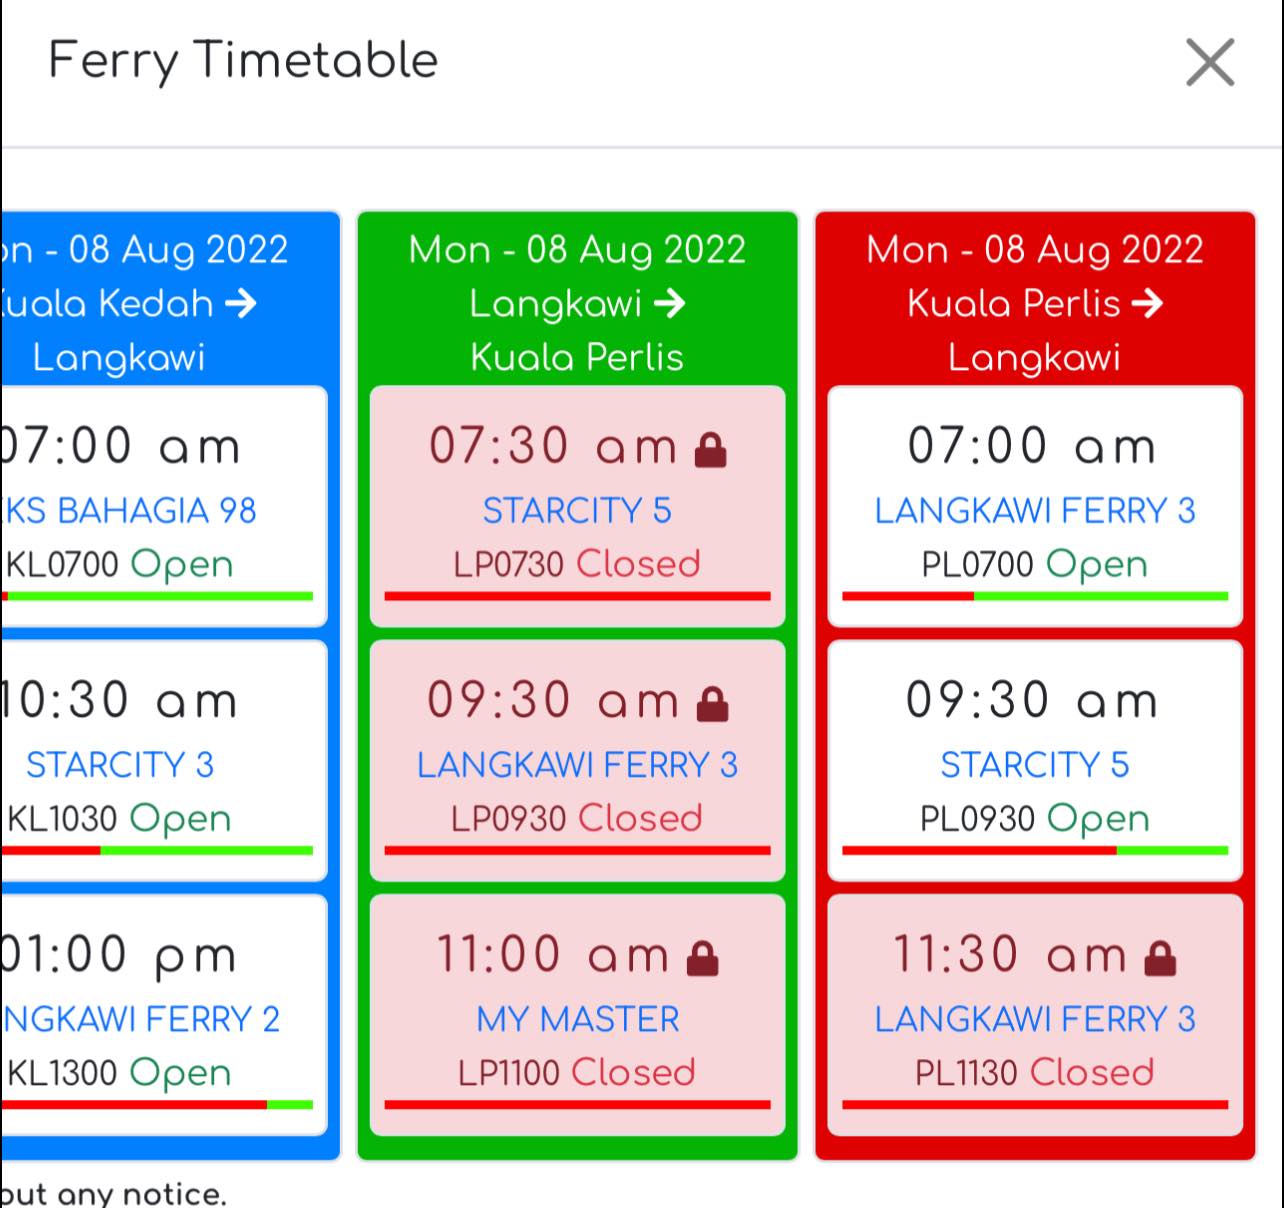Select the 07:00 am PL0700 Open trip
The image size is (1284, 1209).
(1035, 507)
